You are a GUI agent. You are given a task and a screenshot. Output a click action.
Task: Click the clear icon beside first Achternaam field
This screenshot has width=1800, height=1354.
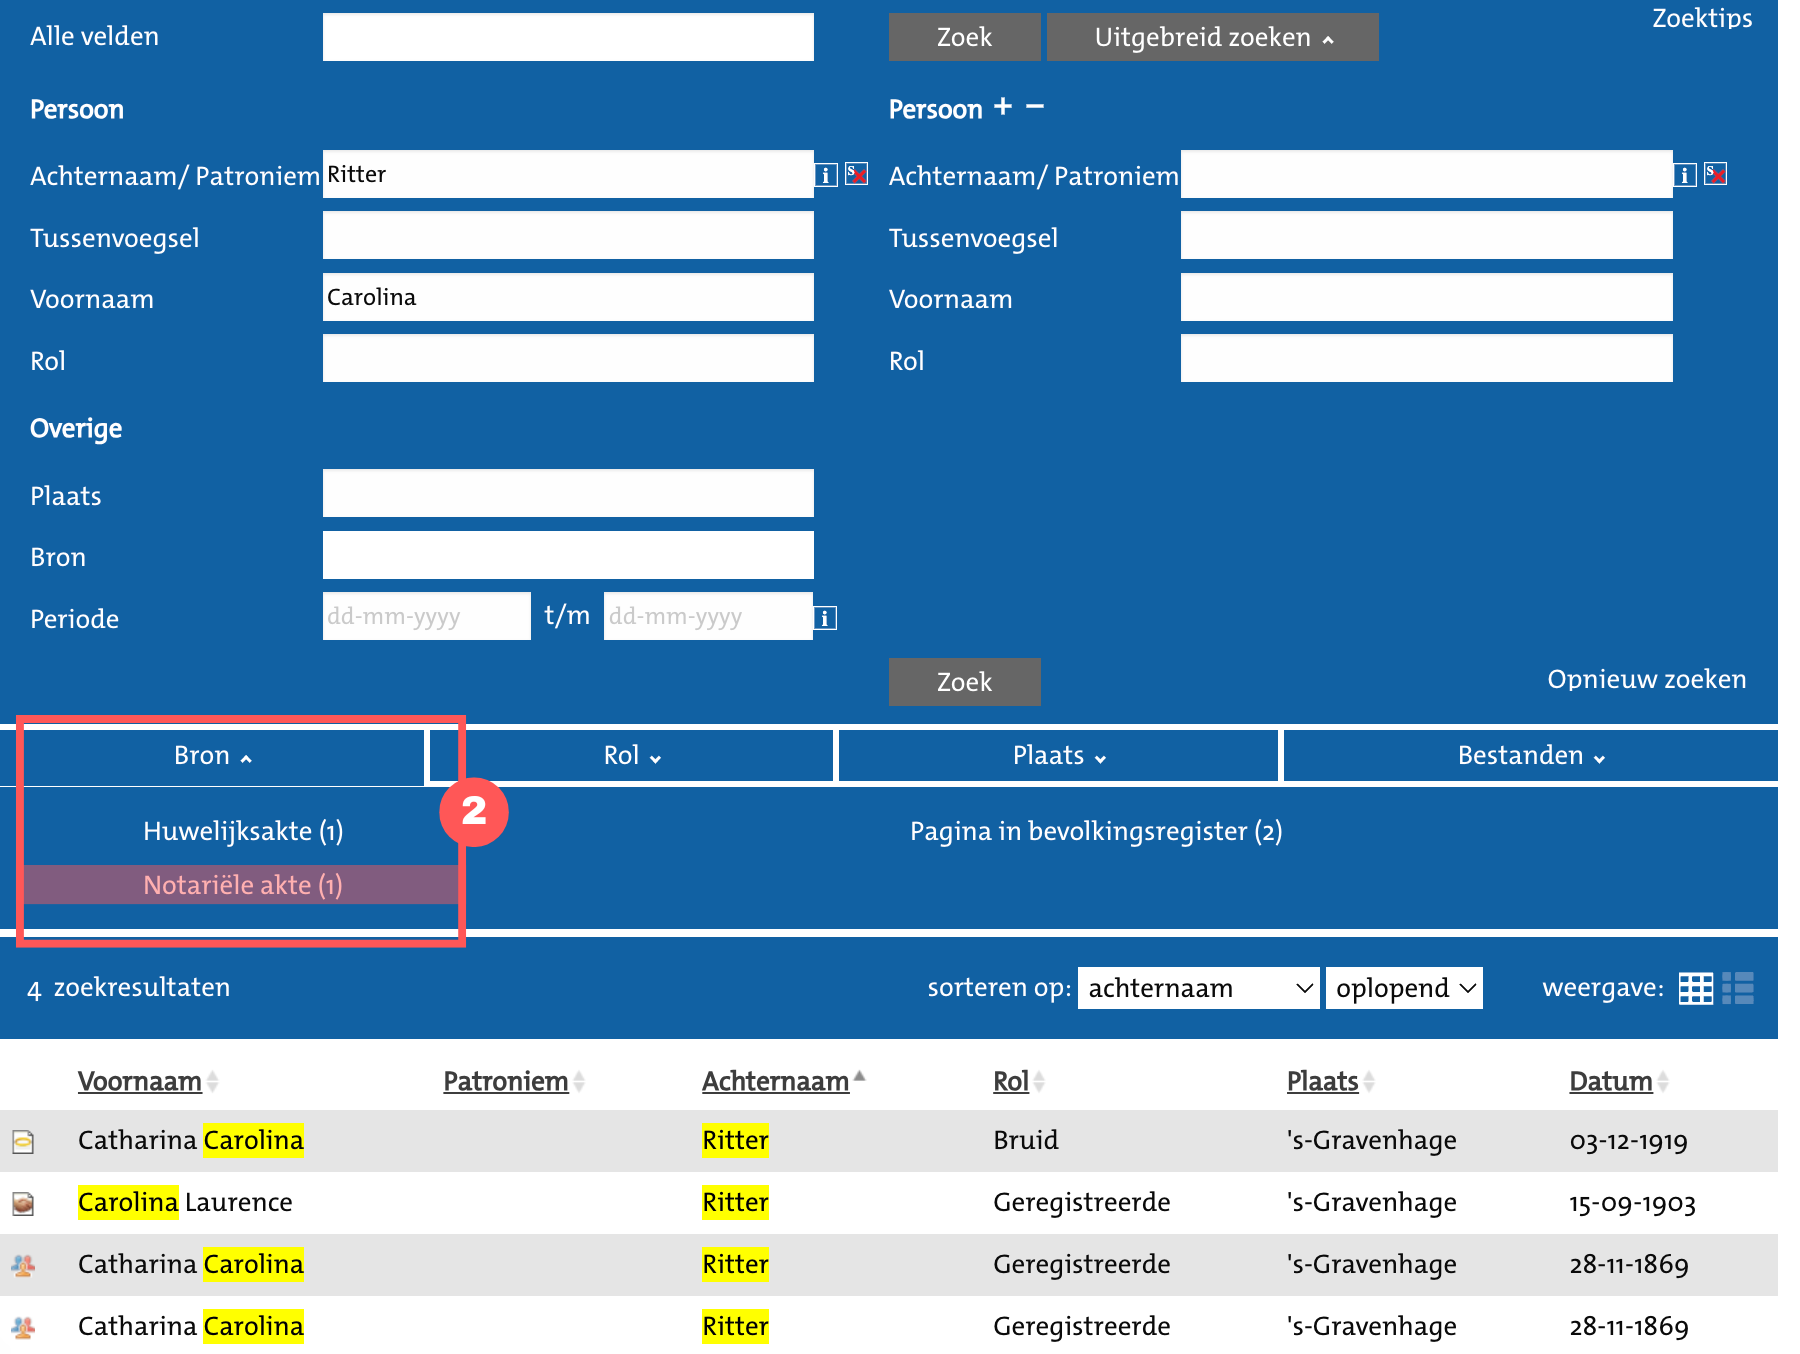[856, 175]
